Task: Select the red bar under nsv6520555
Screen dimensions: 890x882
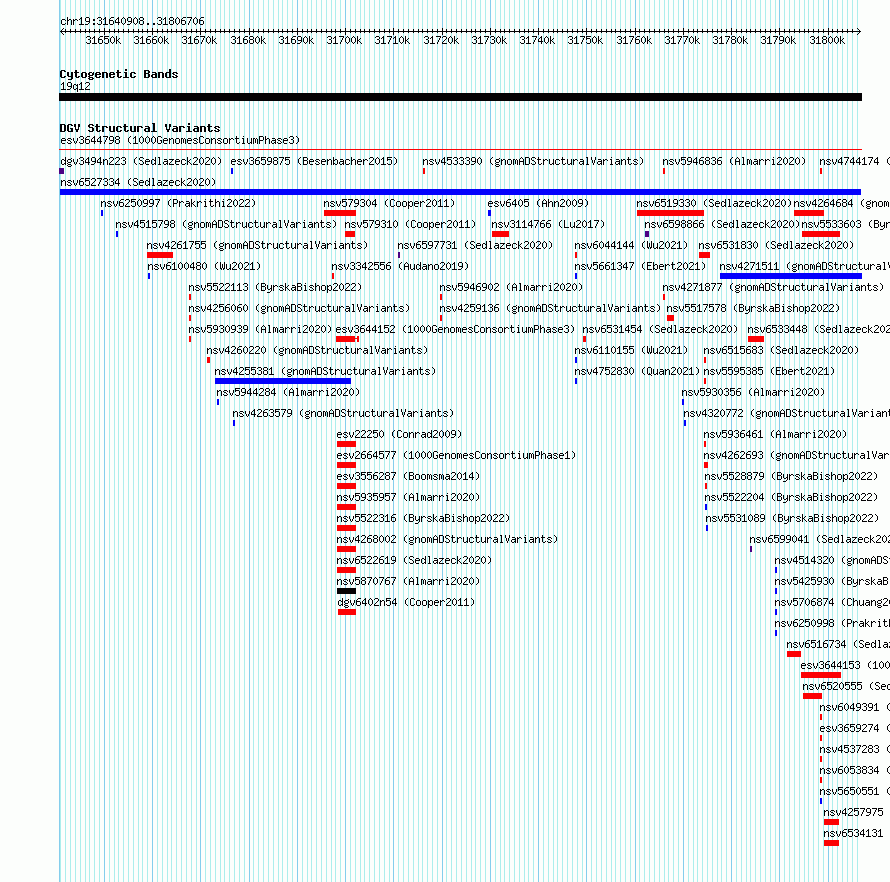Action: (x=812, y=696)
